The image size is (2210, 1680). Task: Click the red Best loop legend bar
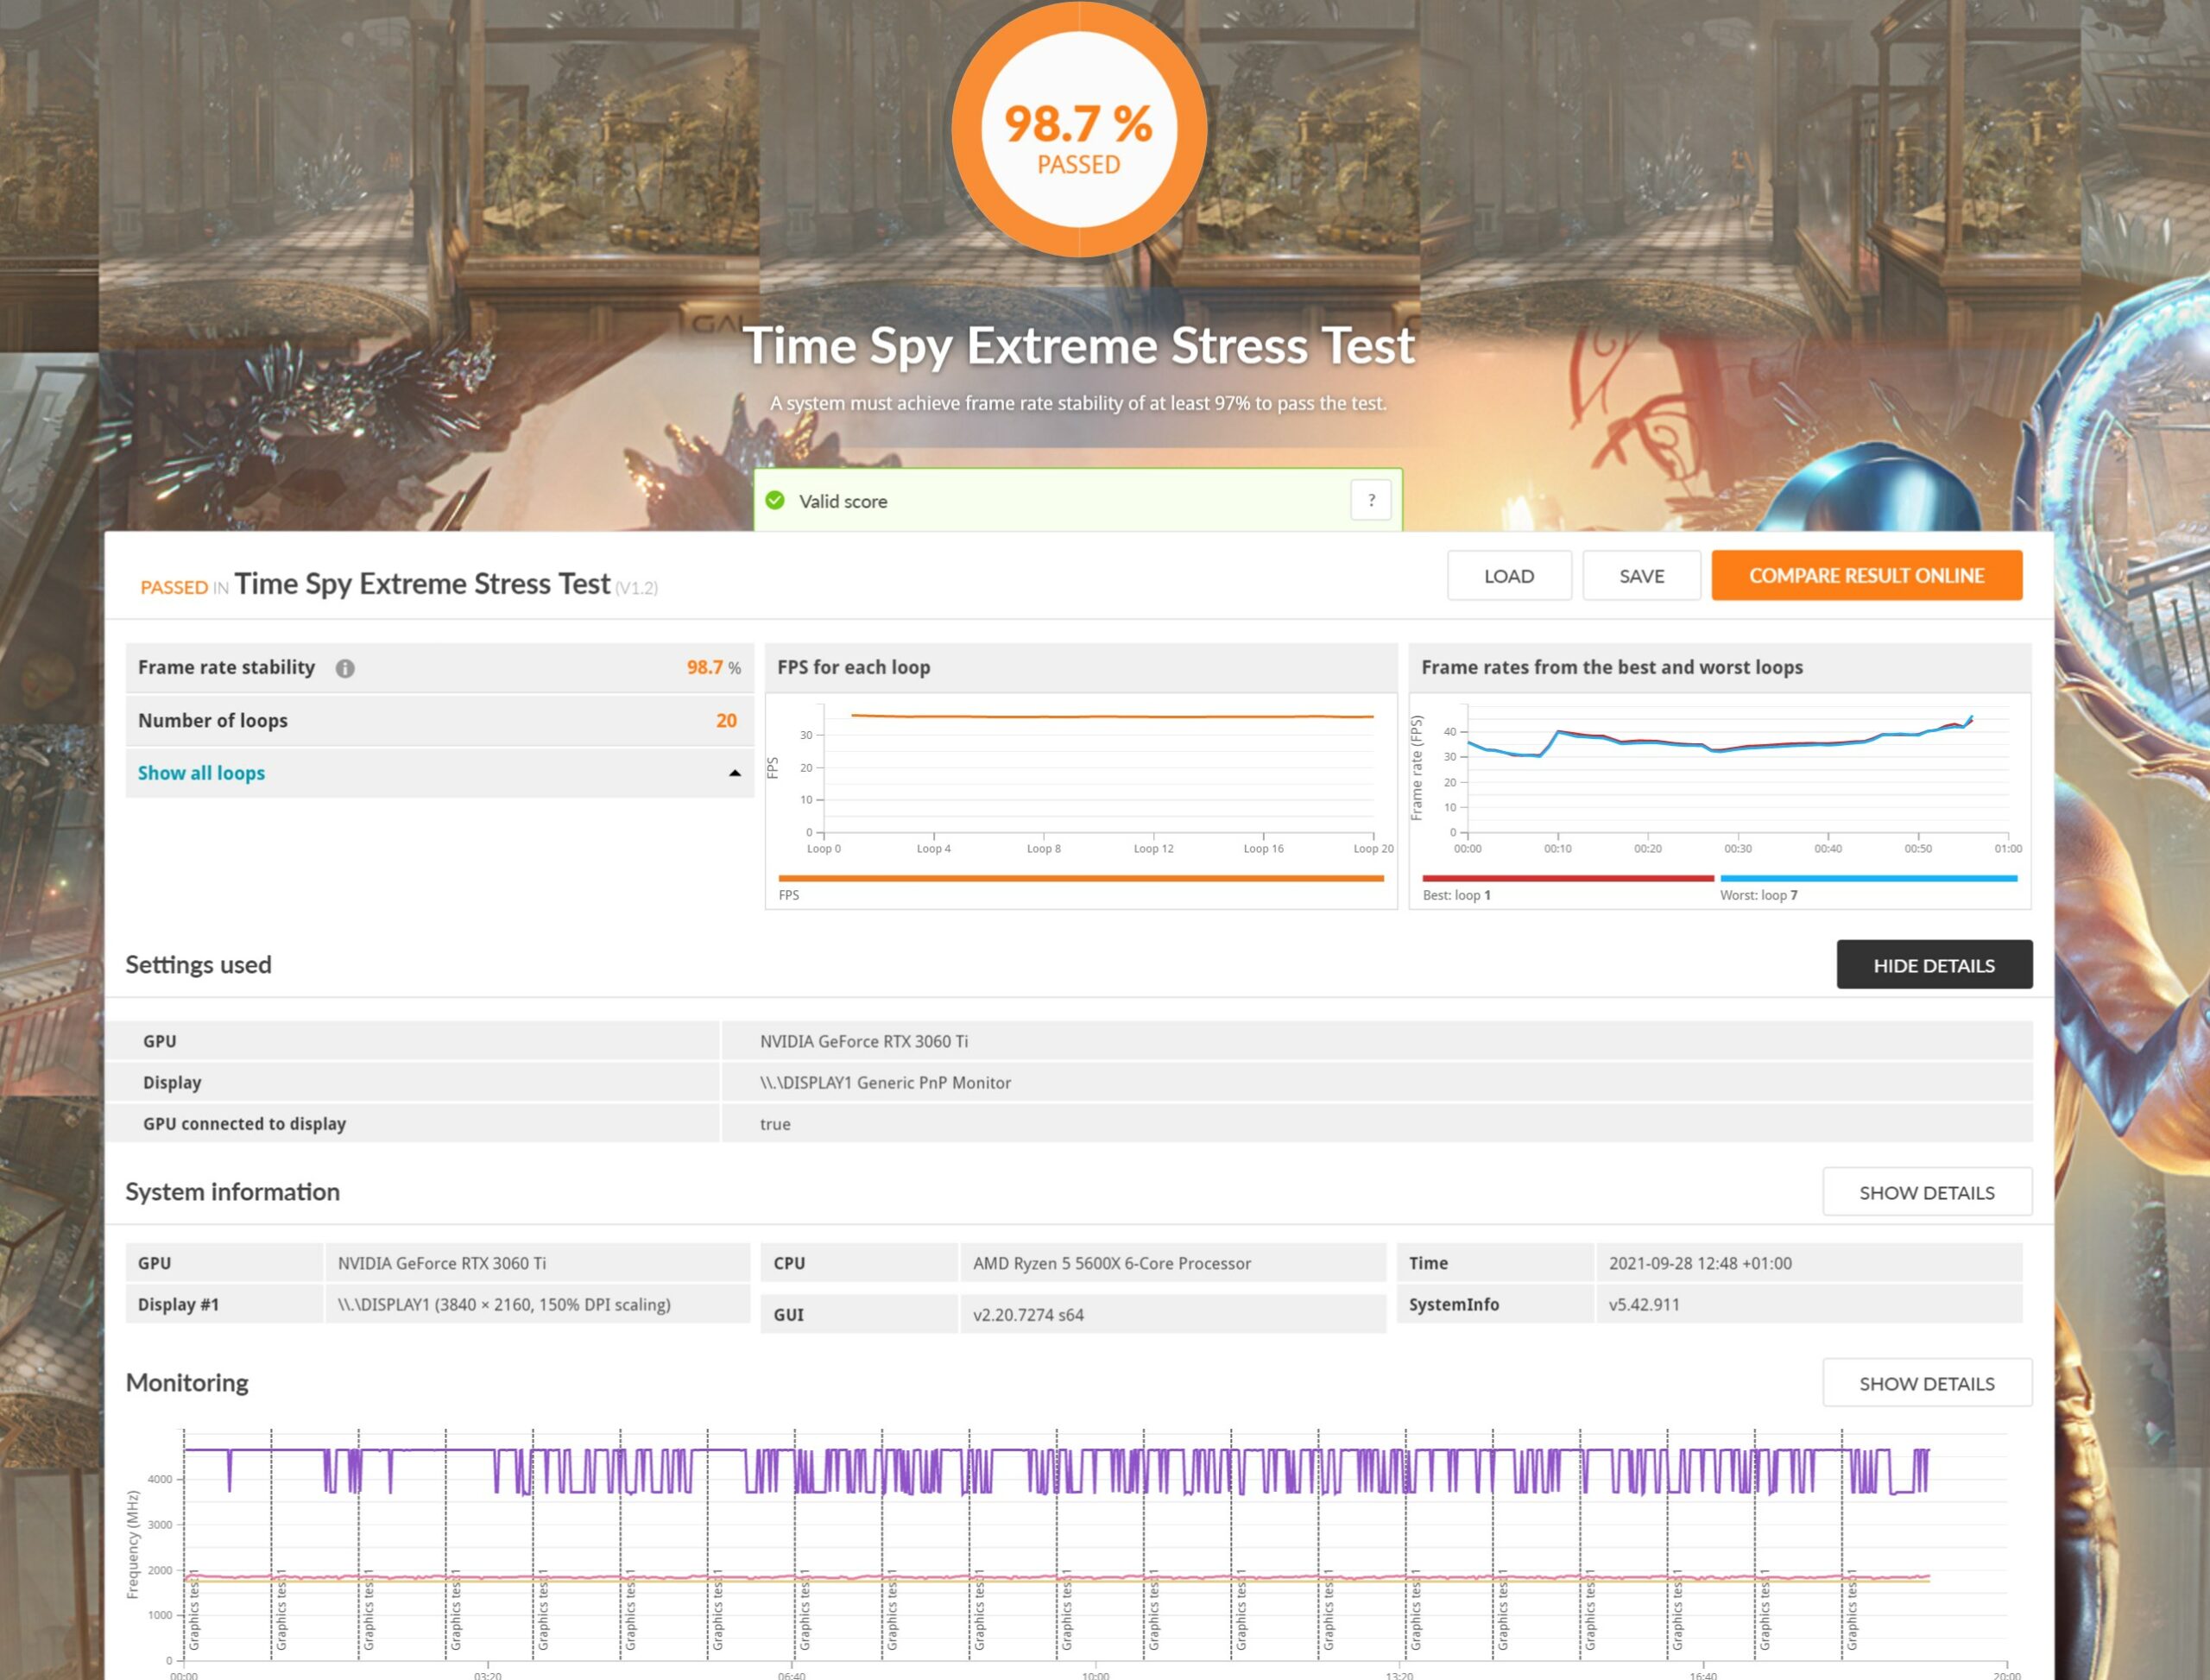[1567, 878]
